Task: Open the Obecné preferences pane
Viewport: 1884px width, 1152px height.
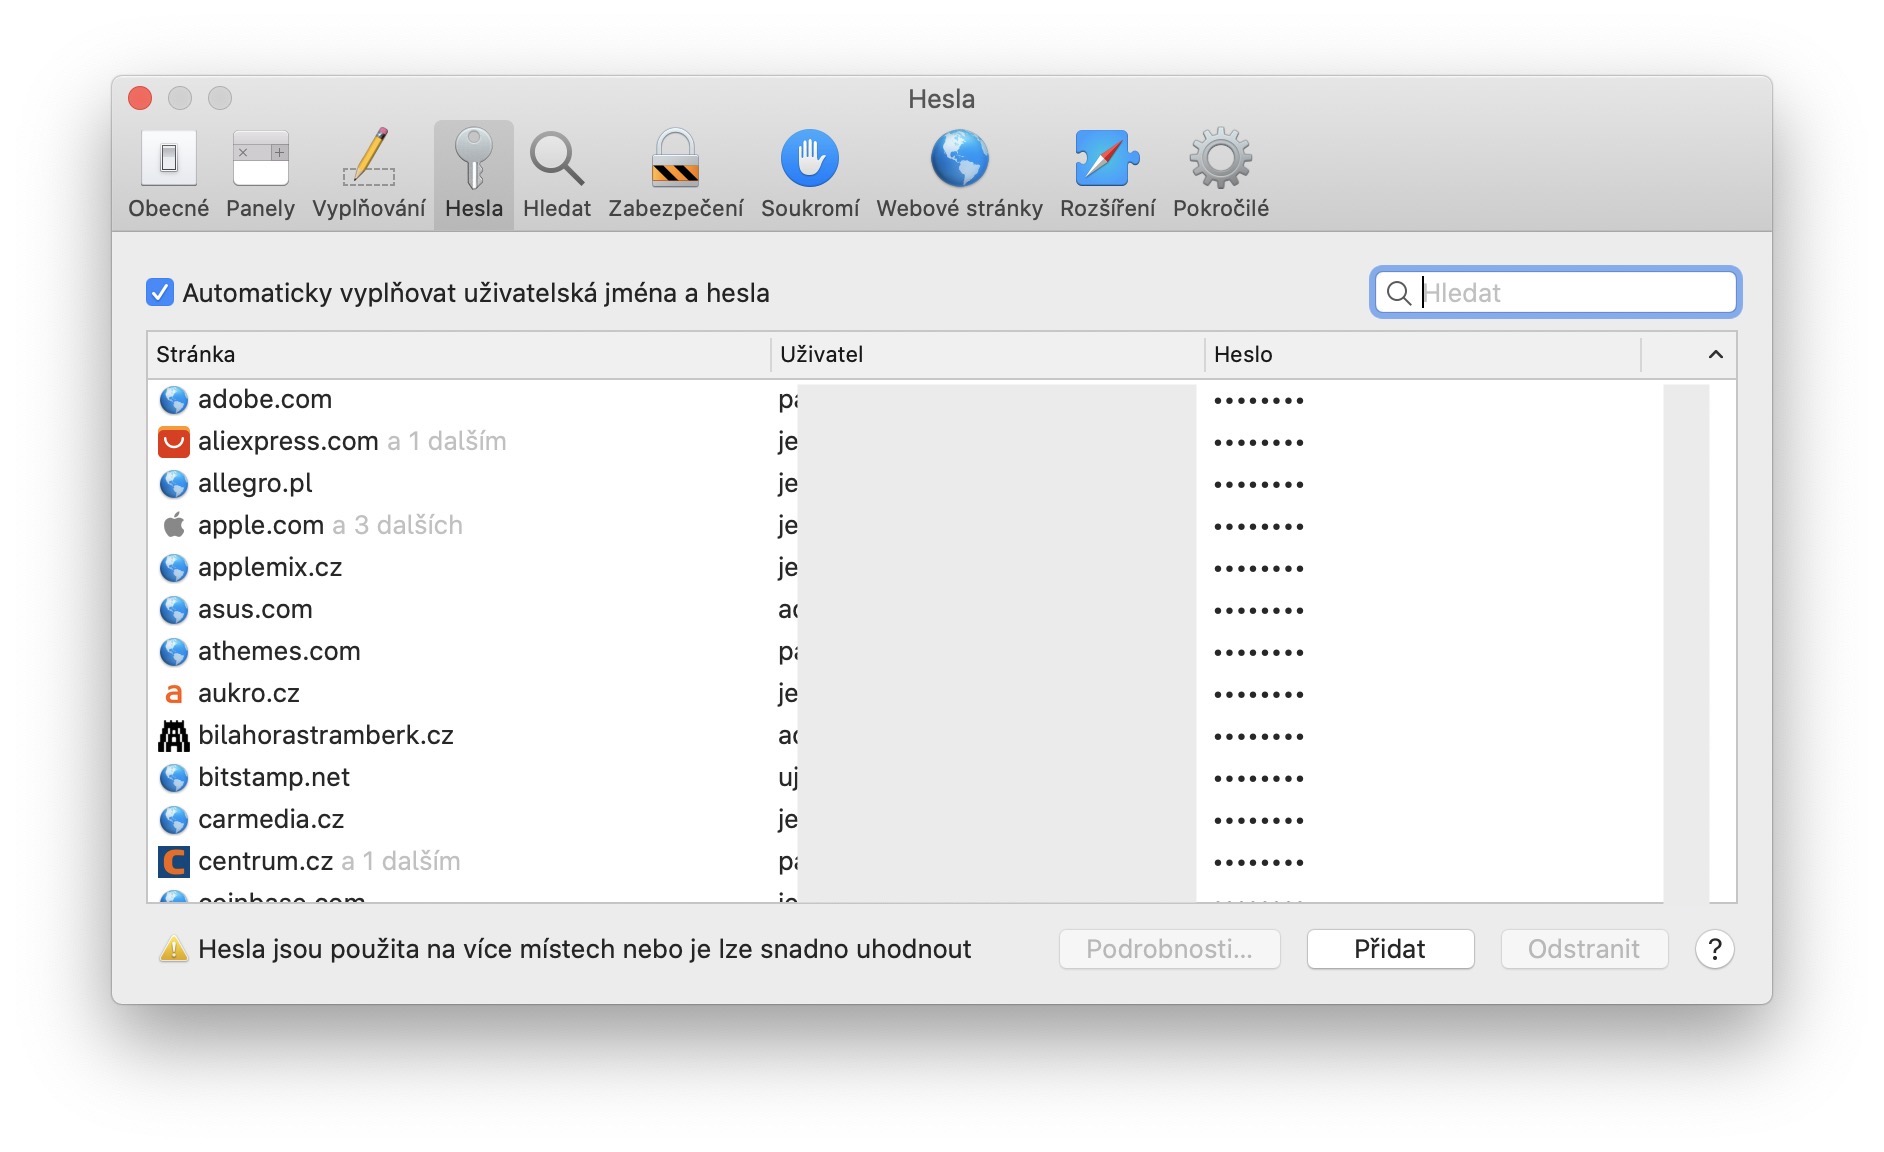Action: (x=168, y=174)
